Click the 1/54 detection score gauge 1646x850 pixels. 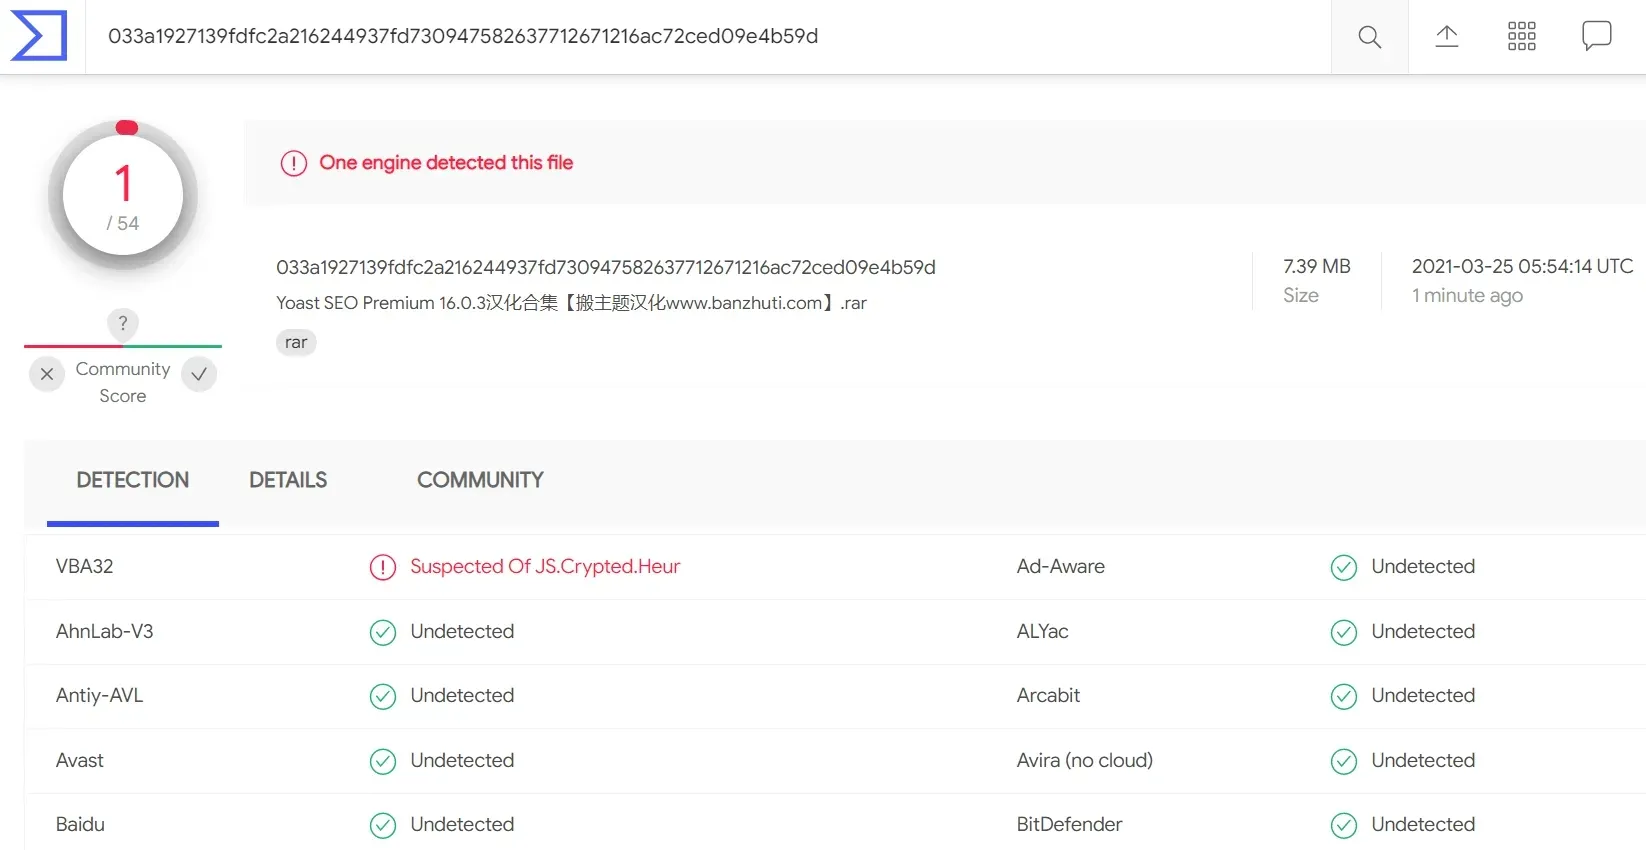pyautogui.click(x=123, y=196)
